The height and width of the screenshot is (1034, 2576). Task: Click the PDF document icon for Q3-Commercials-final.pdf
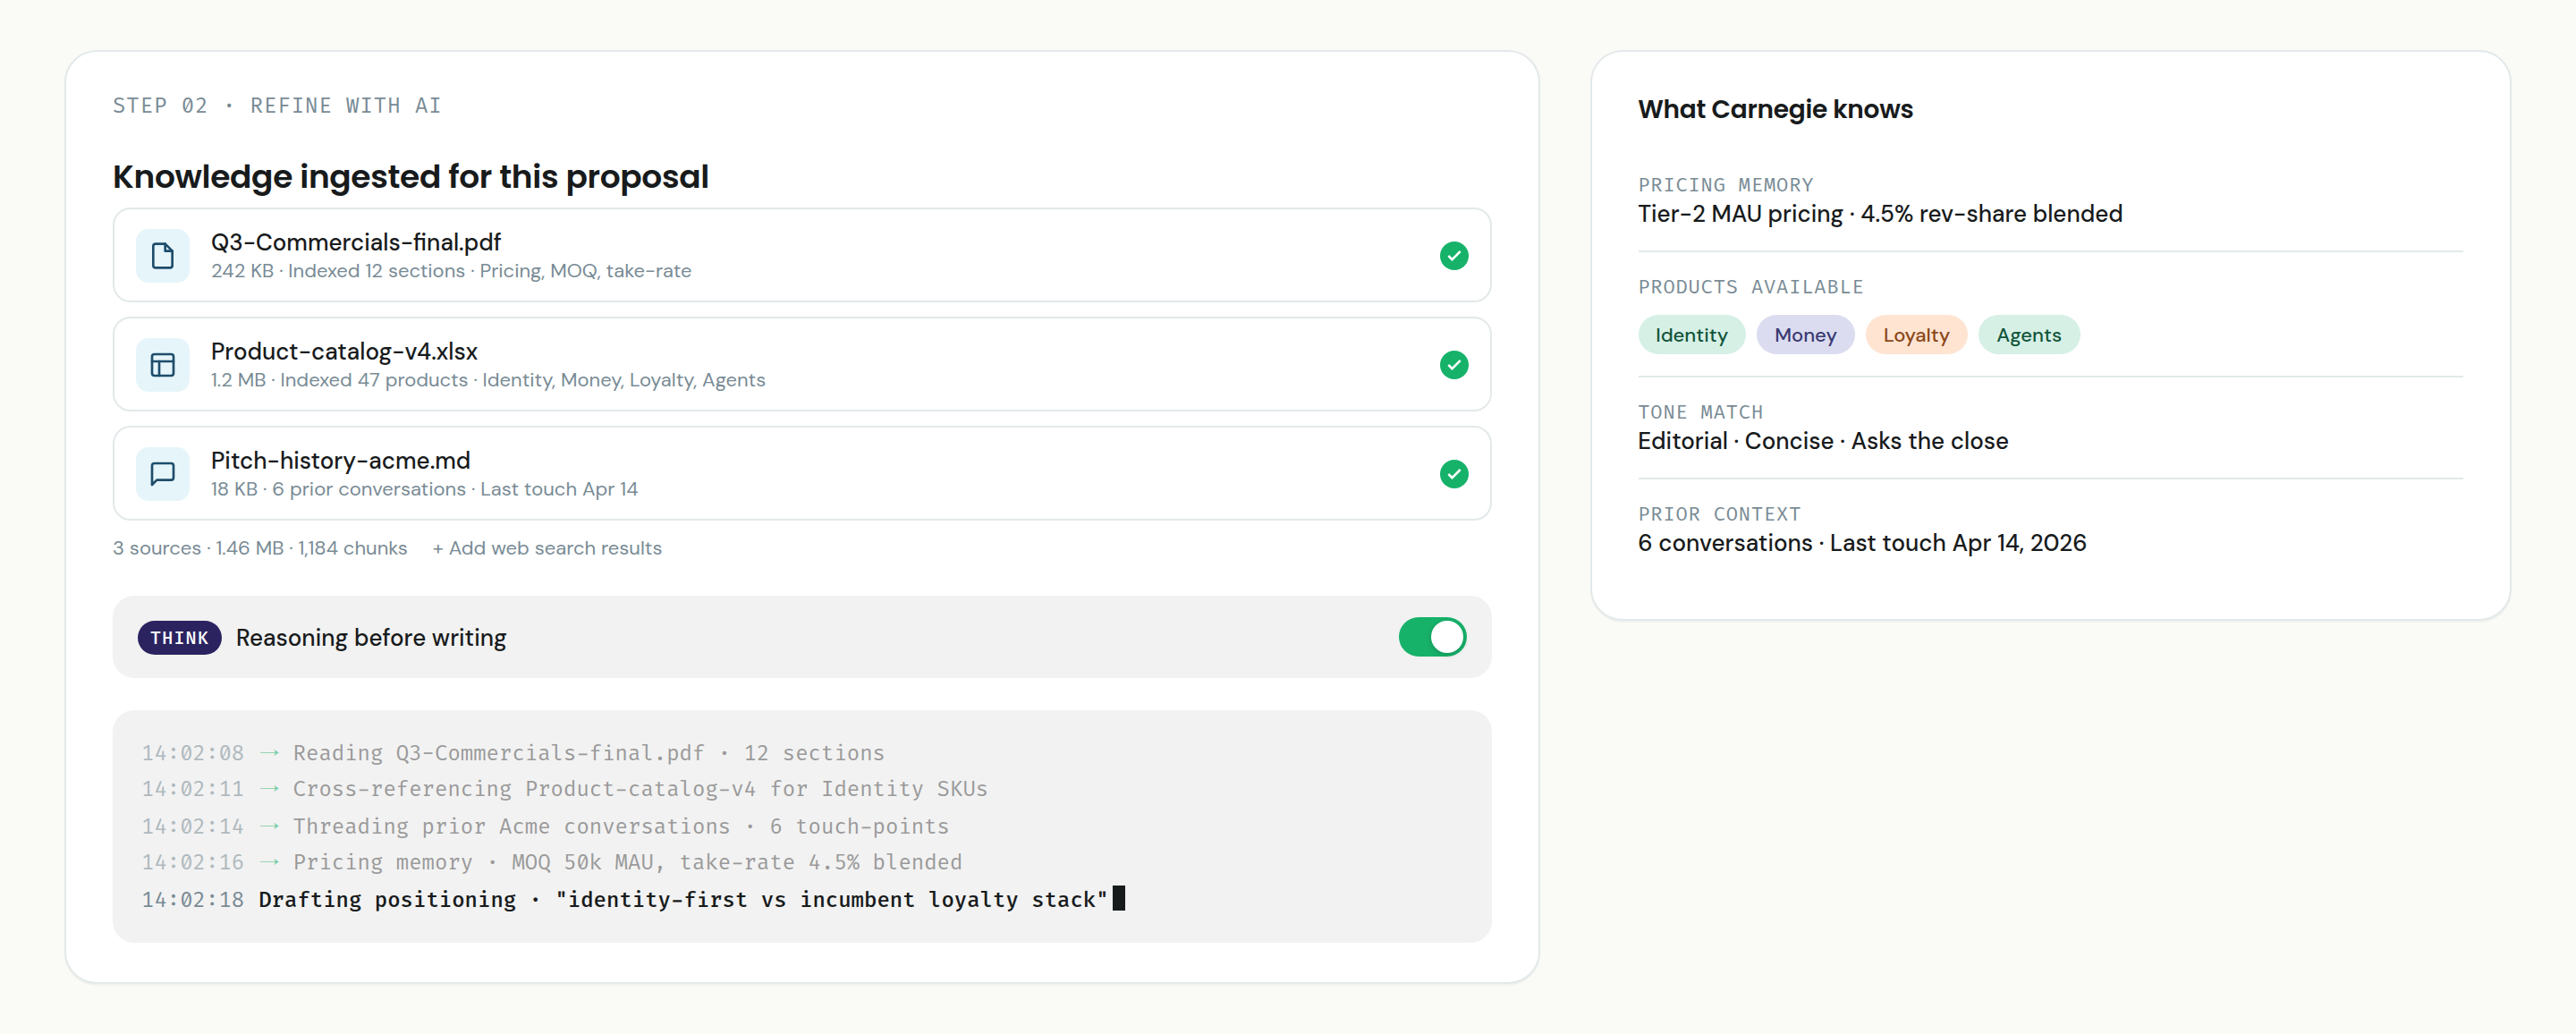162,256
